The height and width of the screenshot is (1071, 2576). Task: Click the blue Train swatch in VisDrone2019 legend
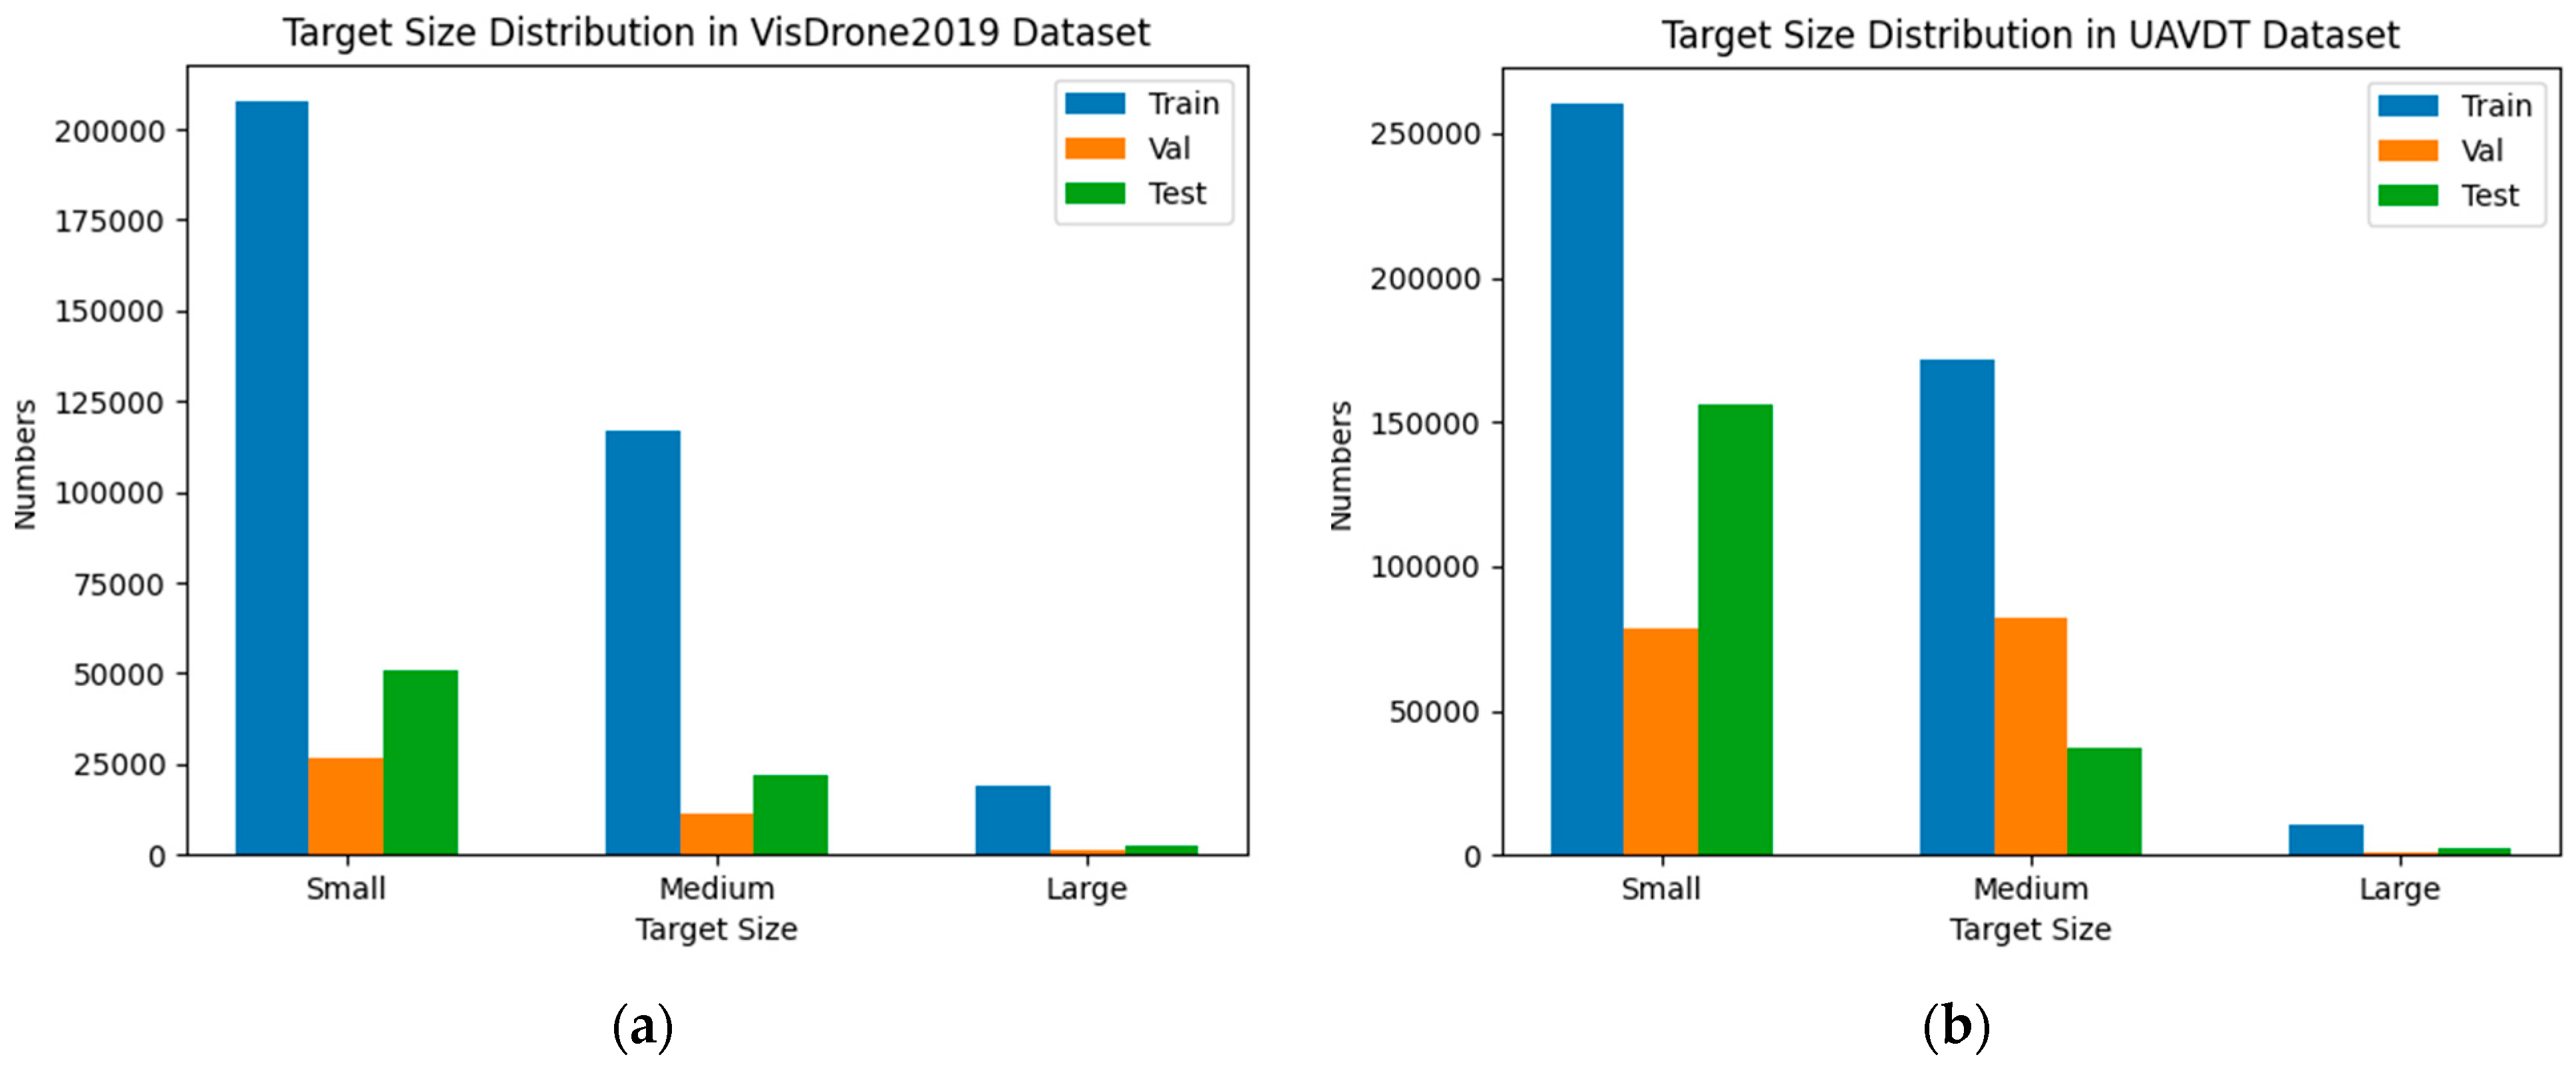coord(1095,104)
